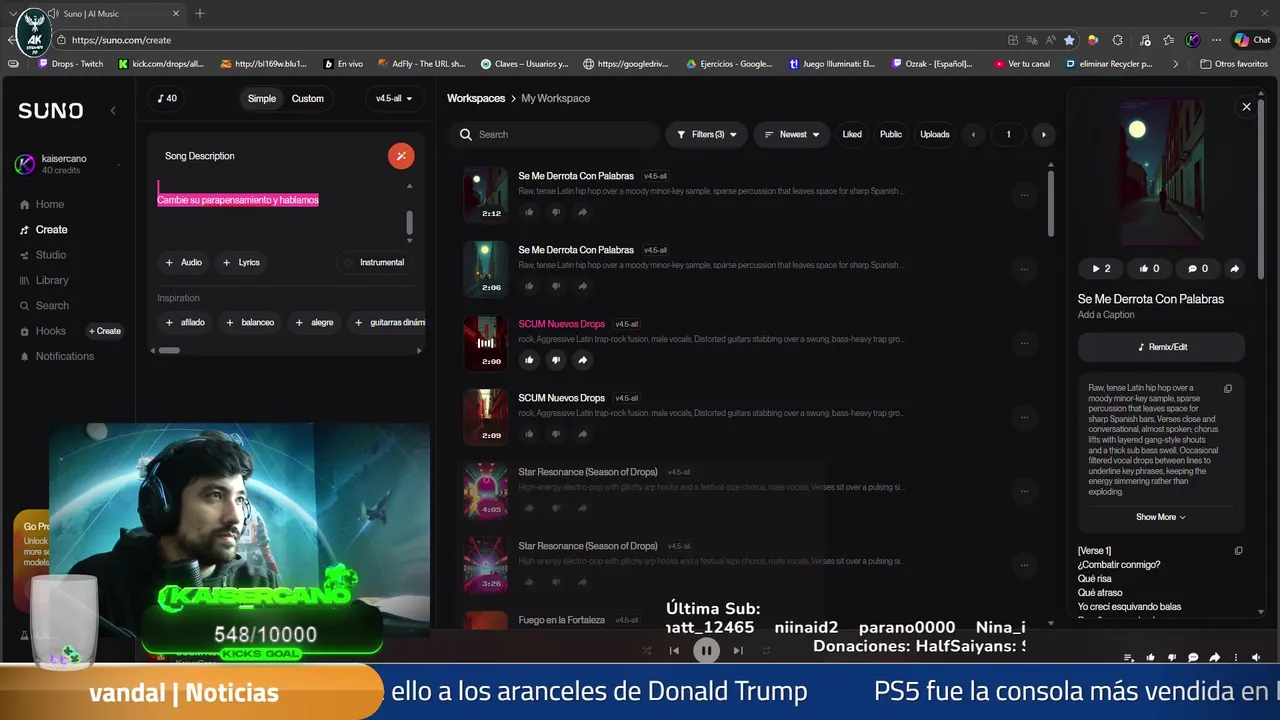Click the magic wand song description button
Viewport: 1280px width, 720px height.
coord(401,156)
